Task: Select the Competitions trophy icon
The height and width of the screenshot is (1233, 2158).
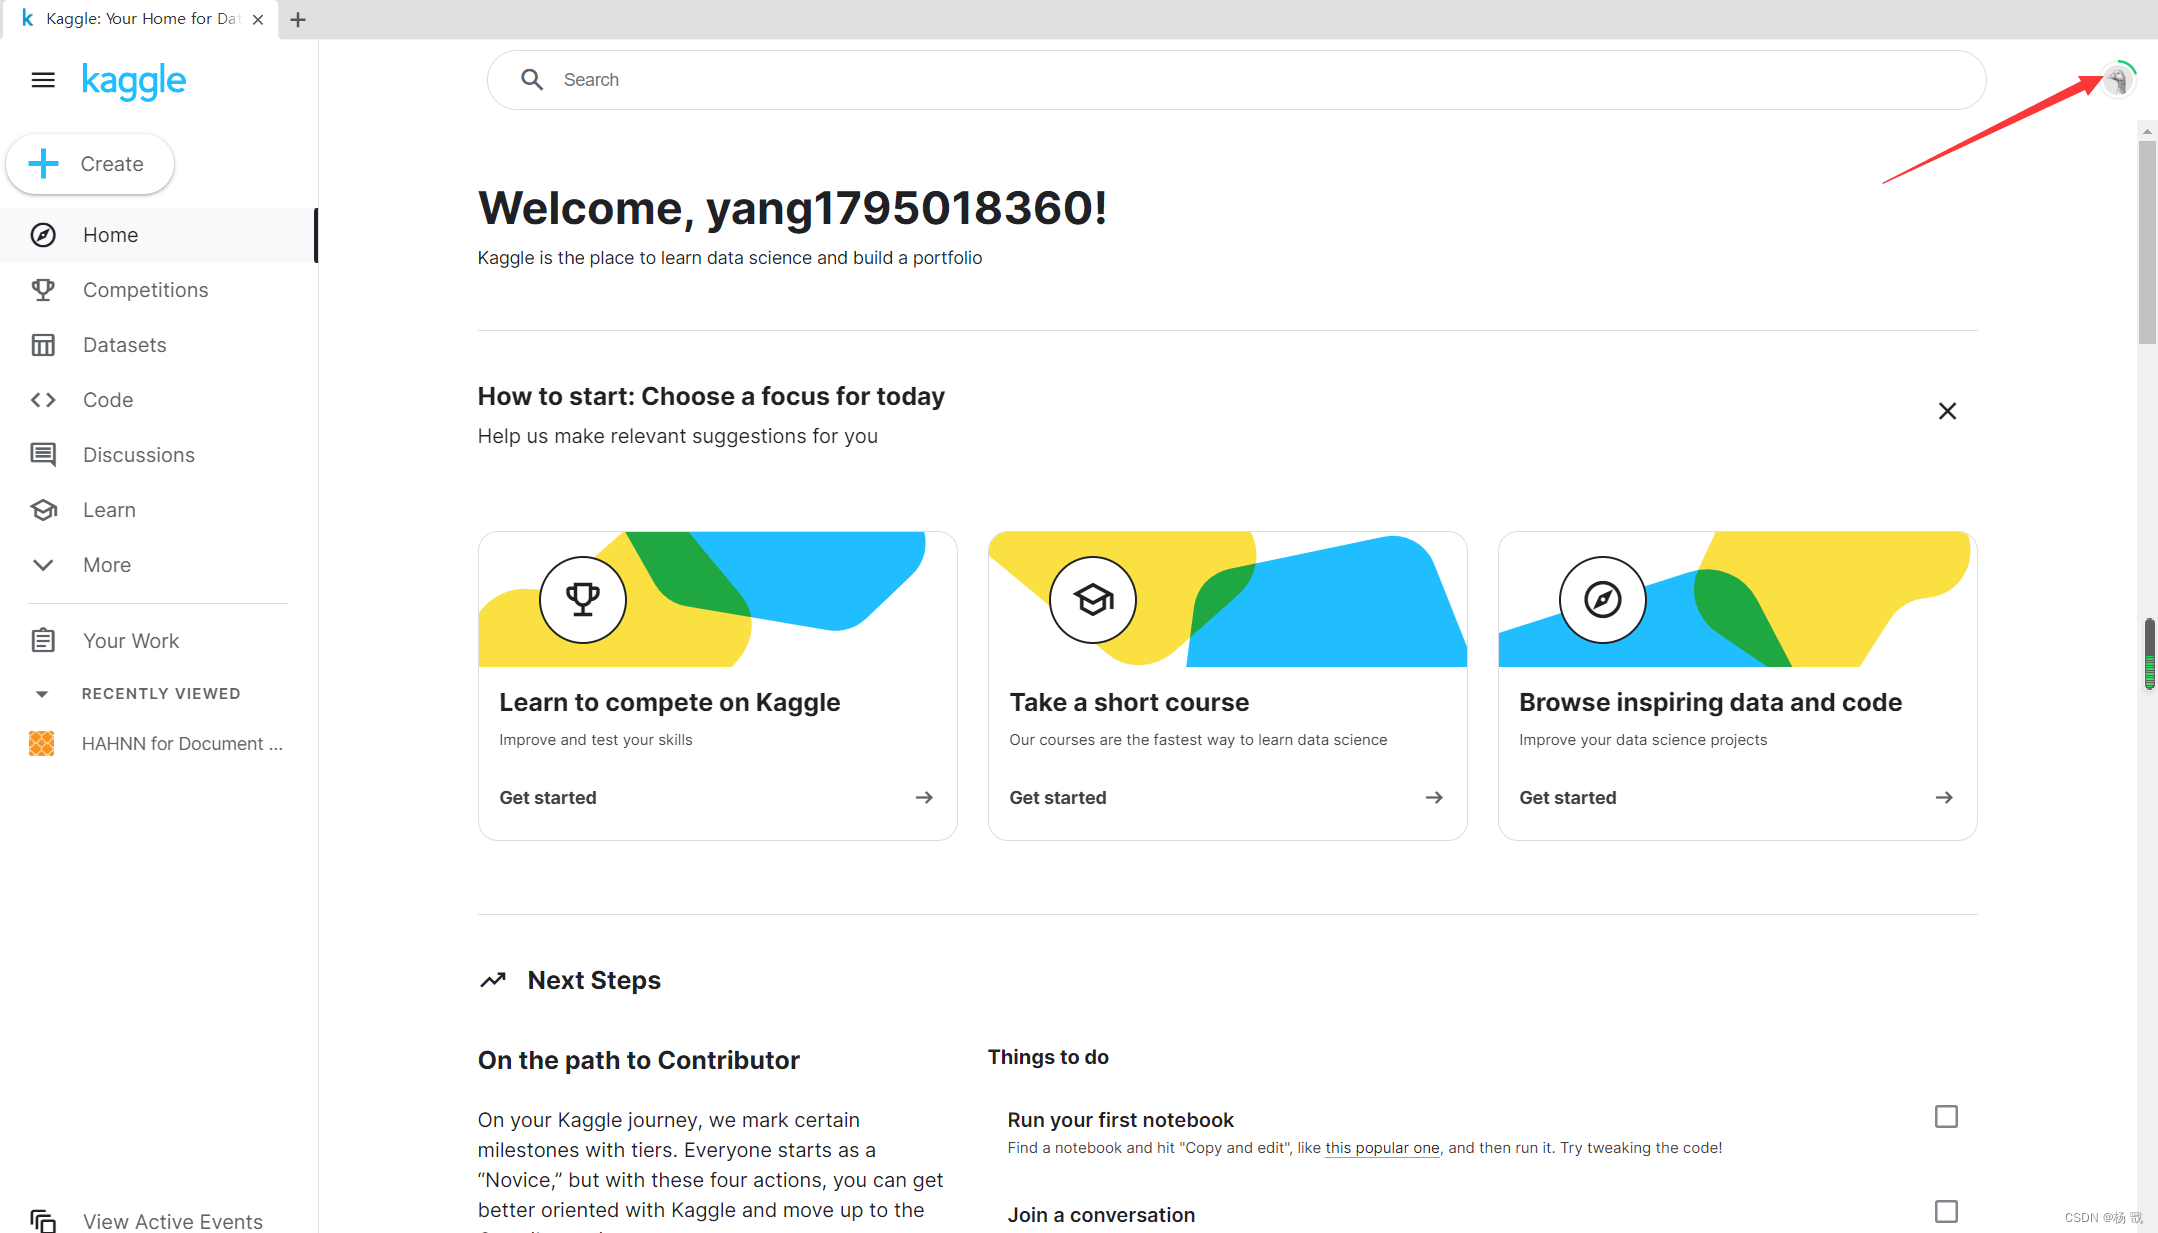Action: 43,289
